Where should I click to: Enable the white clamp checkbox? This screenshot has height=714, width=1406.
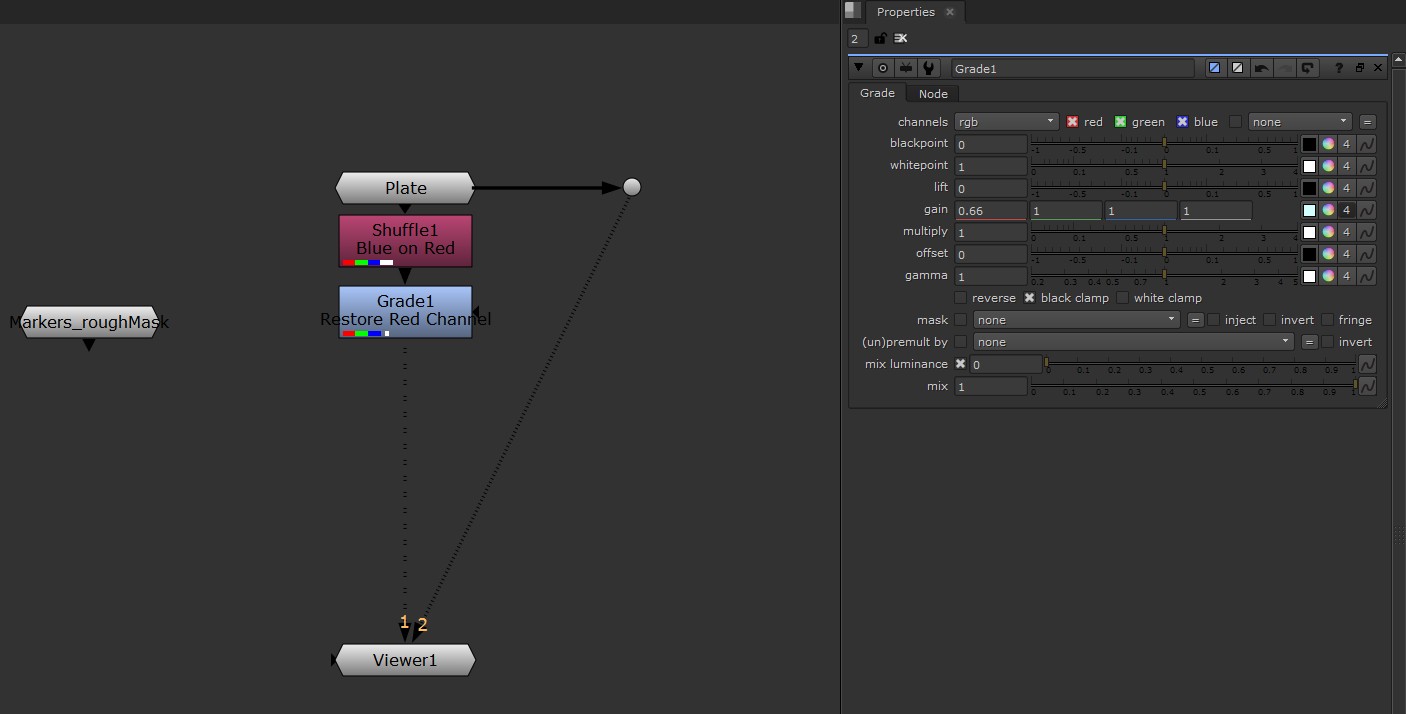pos(1122,298)
